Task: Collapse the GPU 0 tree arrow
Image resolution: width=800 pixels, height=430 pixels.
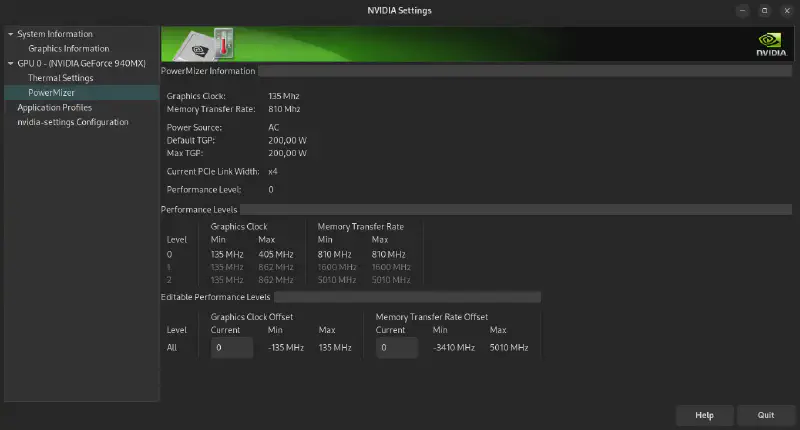Action: click(10, 63)
